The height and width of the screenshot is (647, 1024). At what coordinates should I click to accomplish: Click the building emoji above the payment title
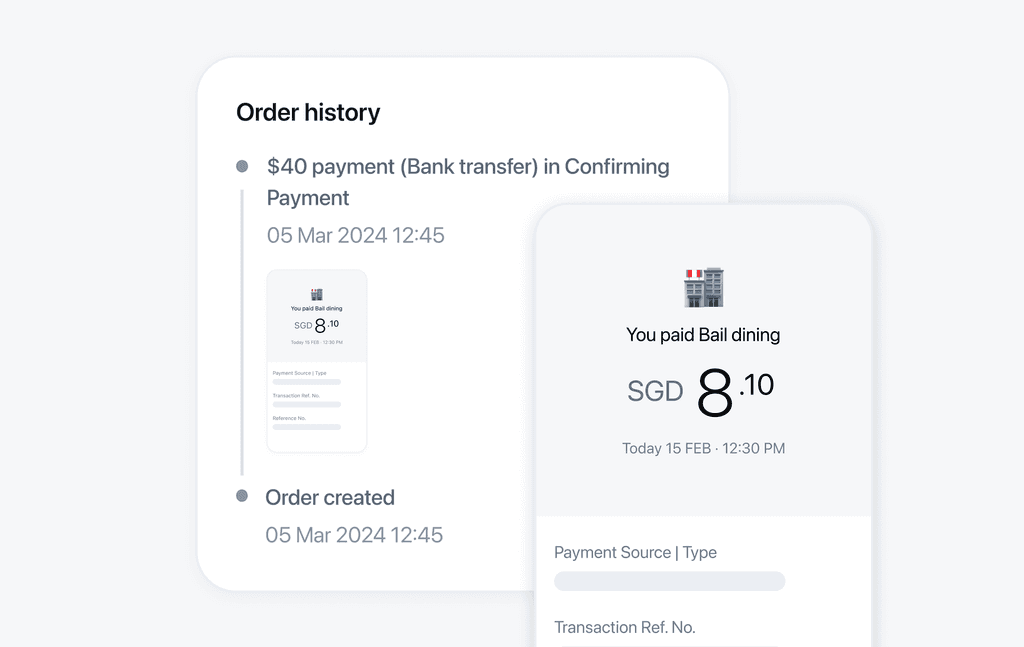pos(704,287)
